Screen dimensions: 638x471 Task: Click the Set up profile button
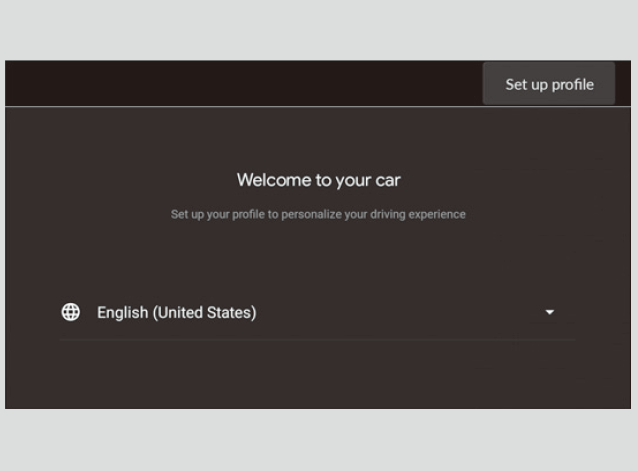(x=548, y=84)
